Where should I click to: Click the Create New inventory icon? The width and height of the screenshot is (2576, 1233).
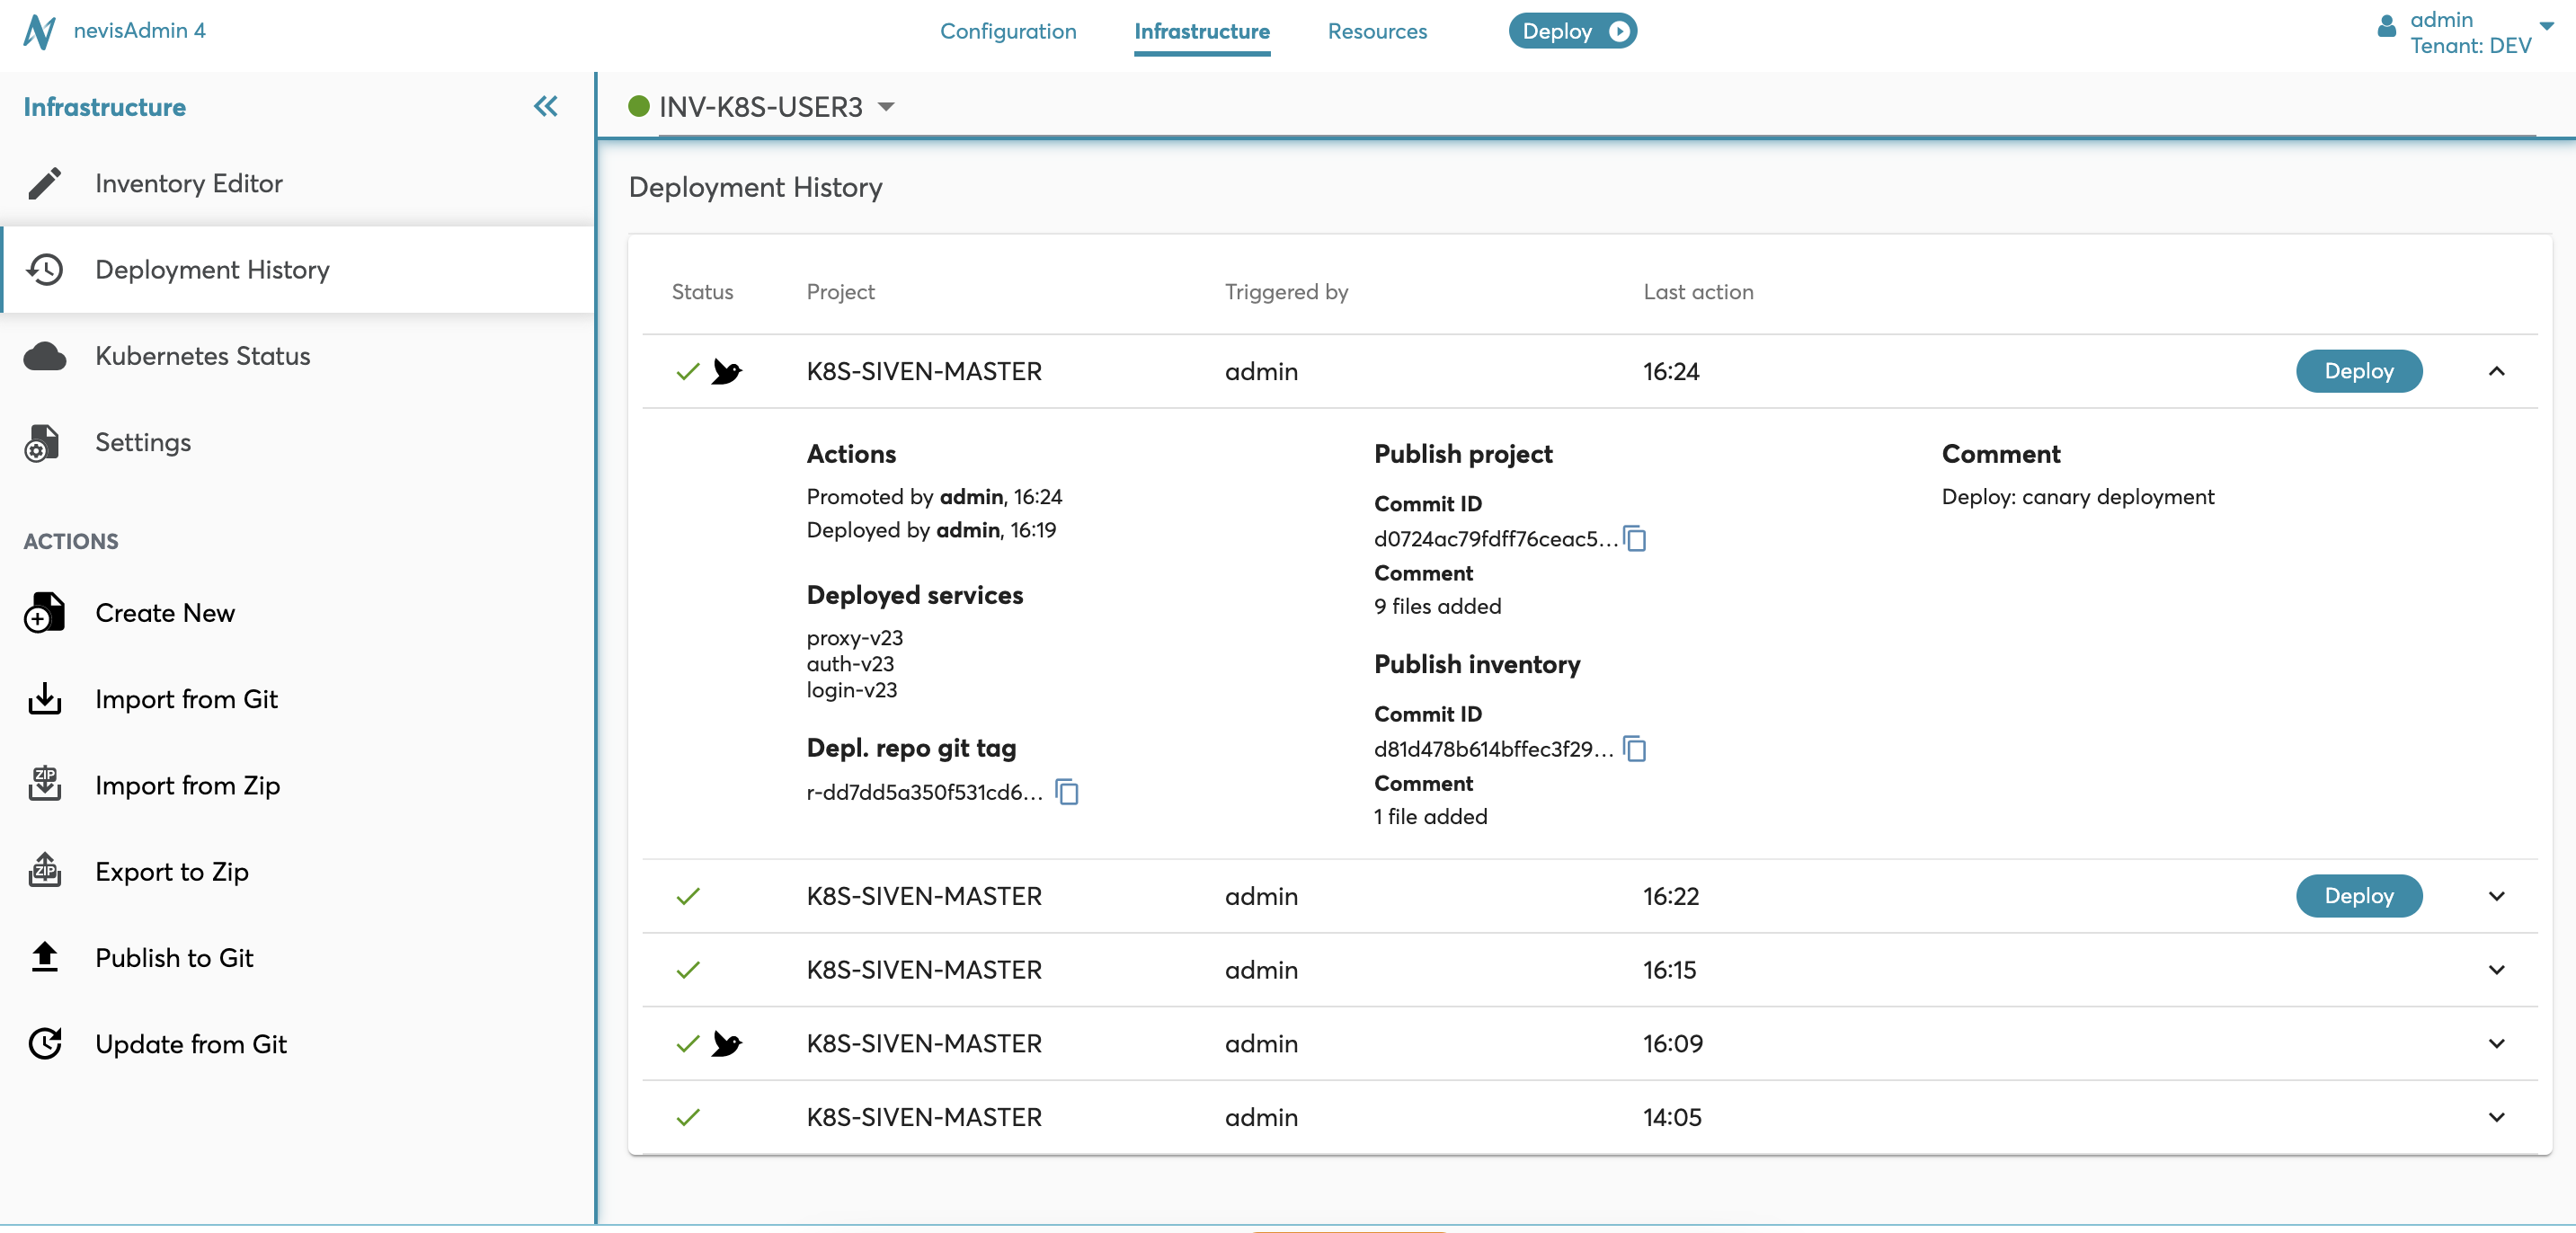(x=44, y=613)
